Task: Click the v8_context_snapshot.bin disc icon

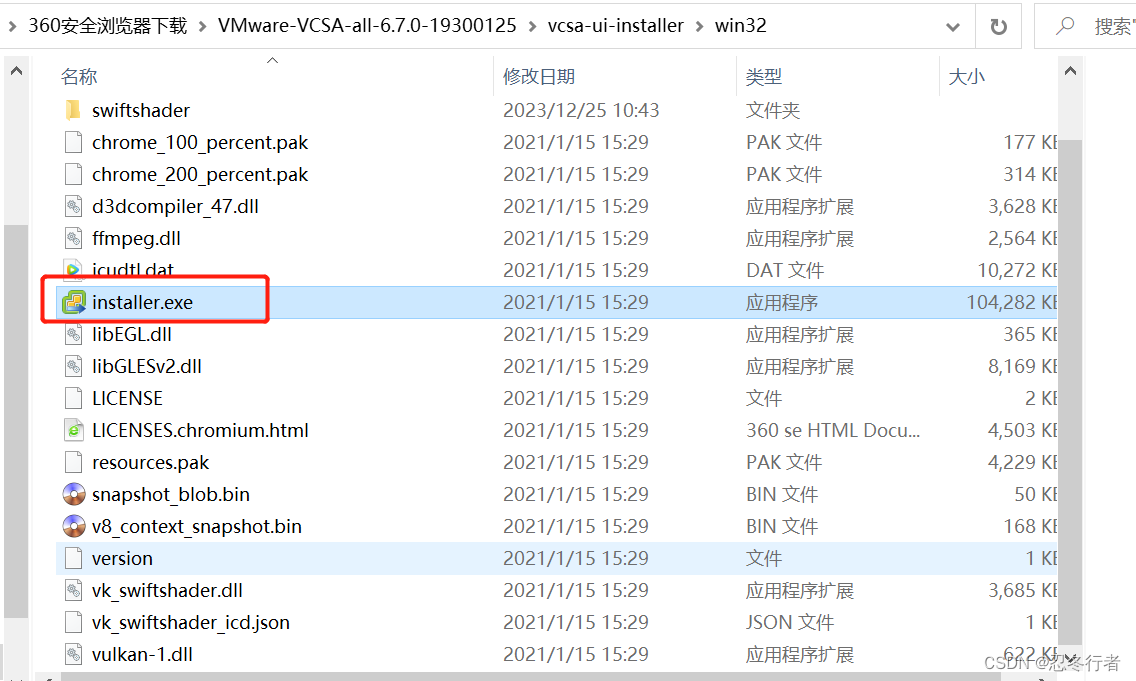Action: tap(74, 526)
